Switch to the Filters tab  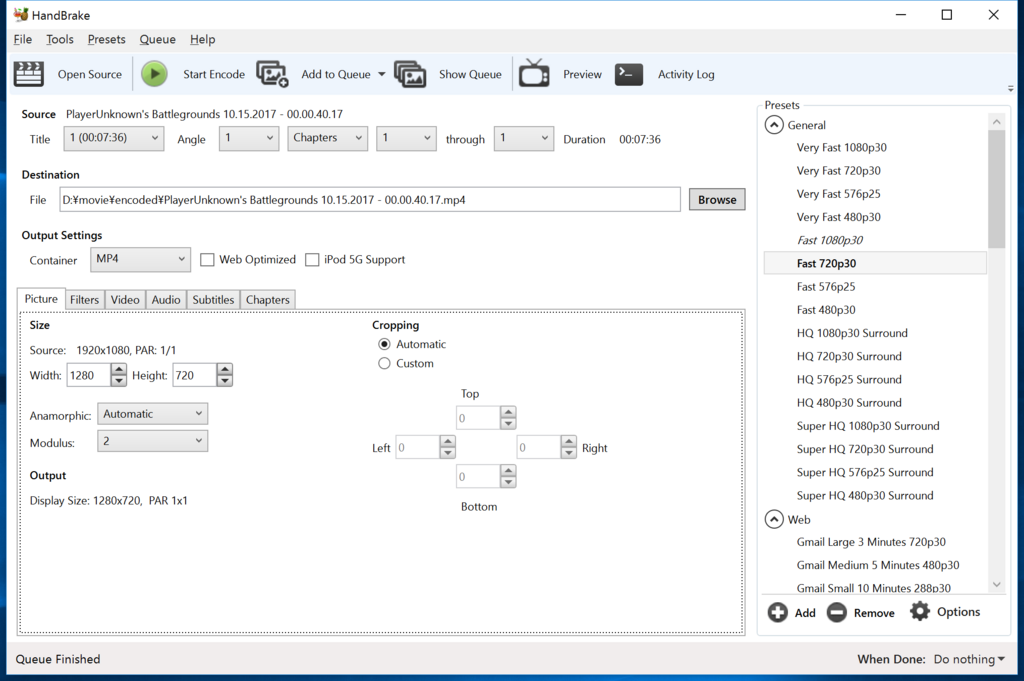pyautogui.click(x=84, y=300)
